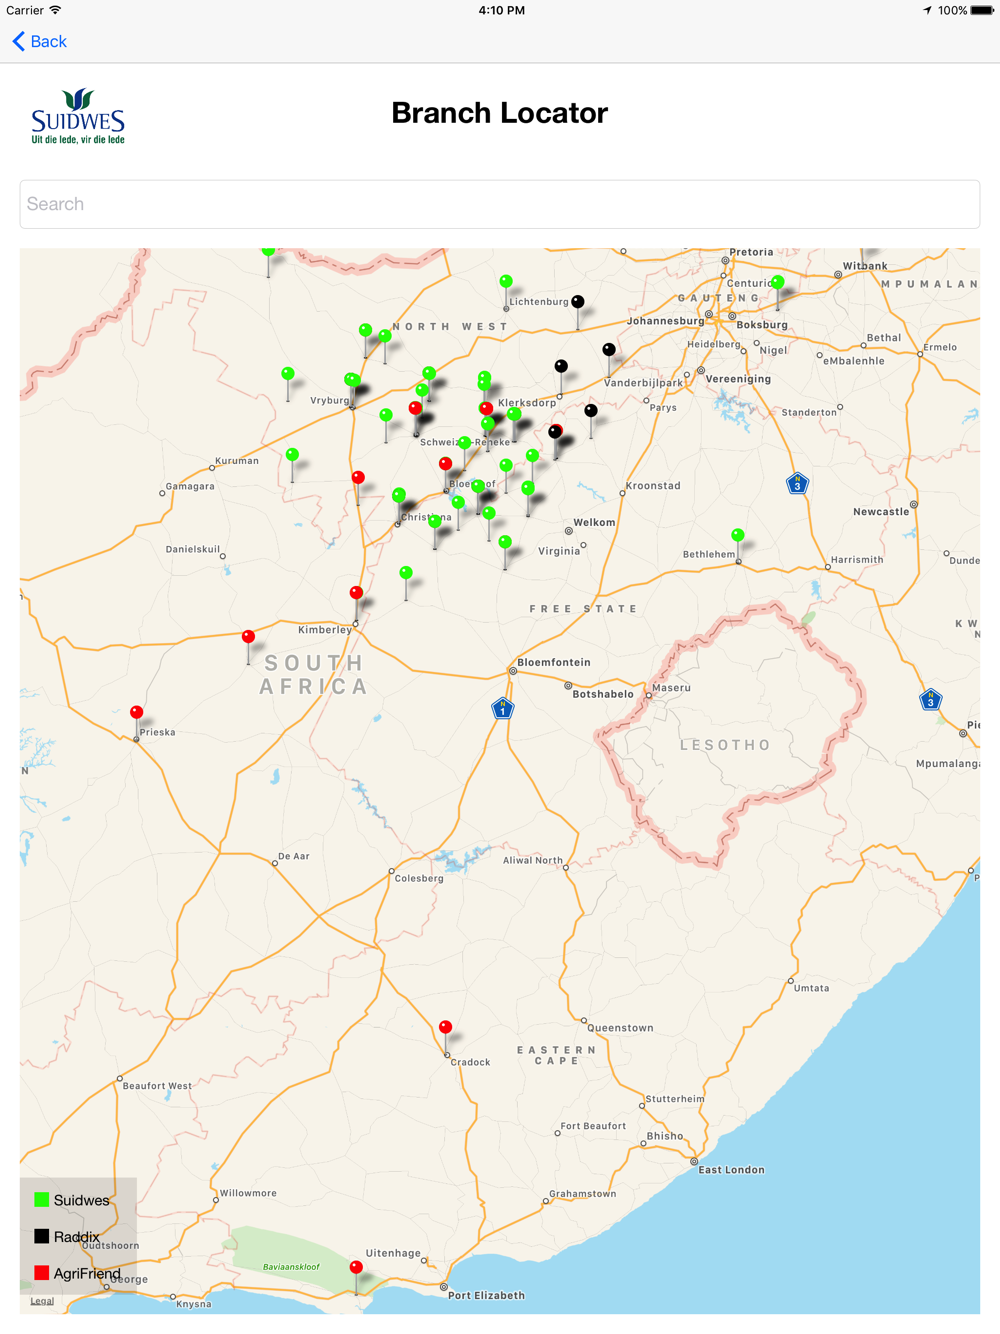Tap the Beaufort West town label

pyautogui.click(x=157, y=1086)
